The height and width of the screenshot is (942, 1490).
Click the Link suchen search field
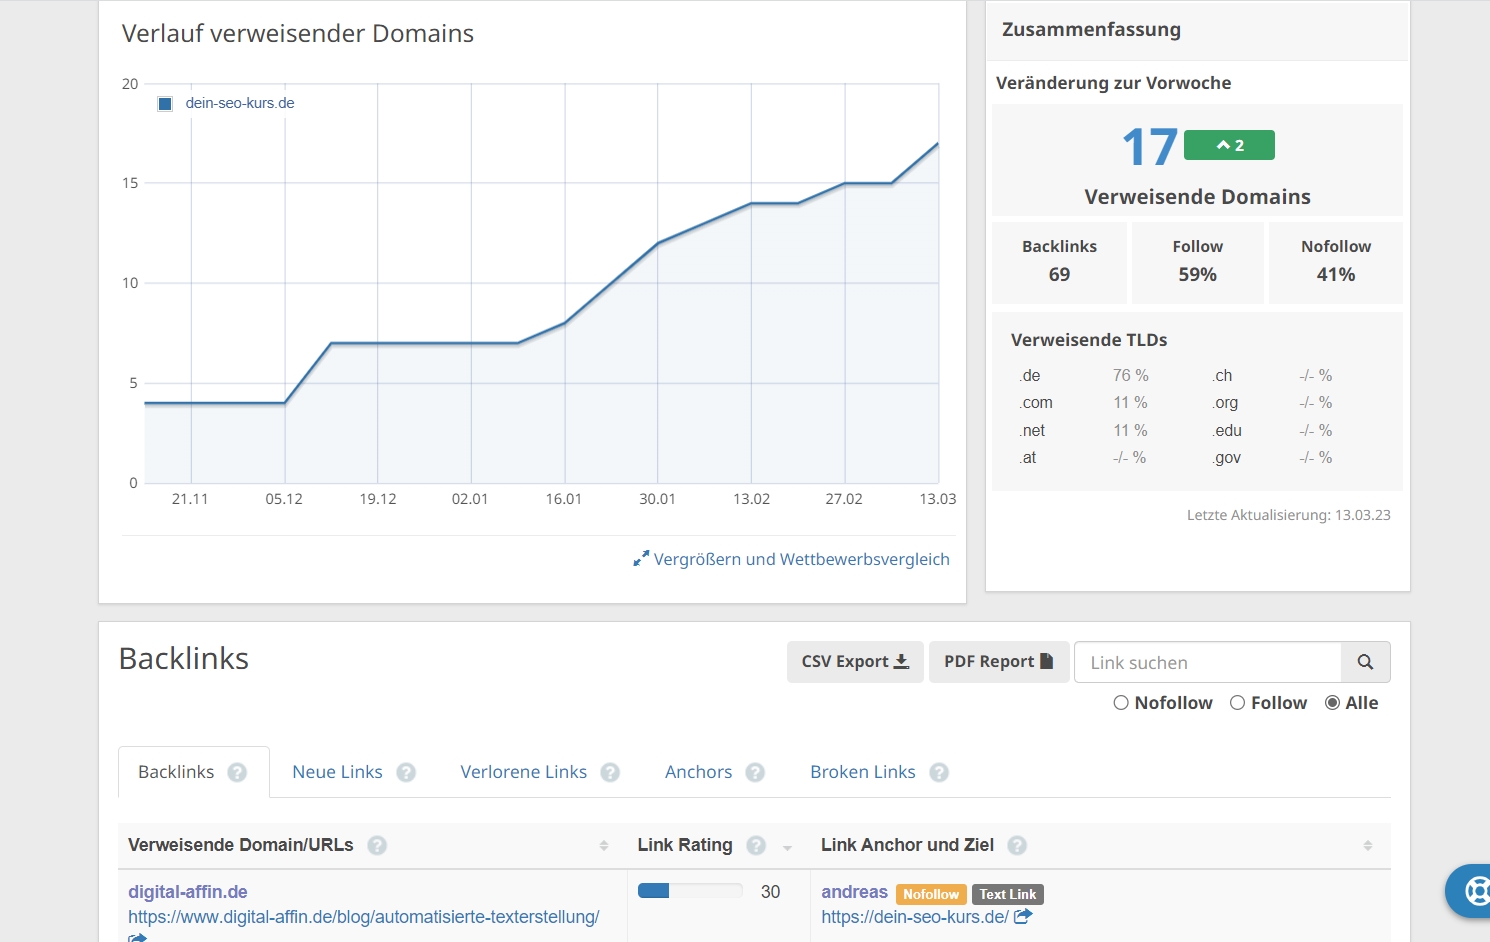pyautogui.click(x=1207, y=662)
